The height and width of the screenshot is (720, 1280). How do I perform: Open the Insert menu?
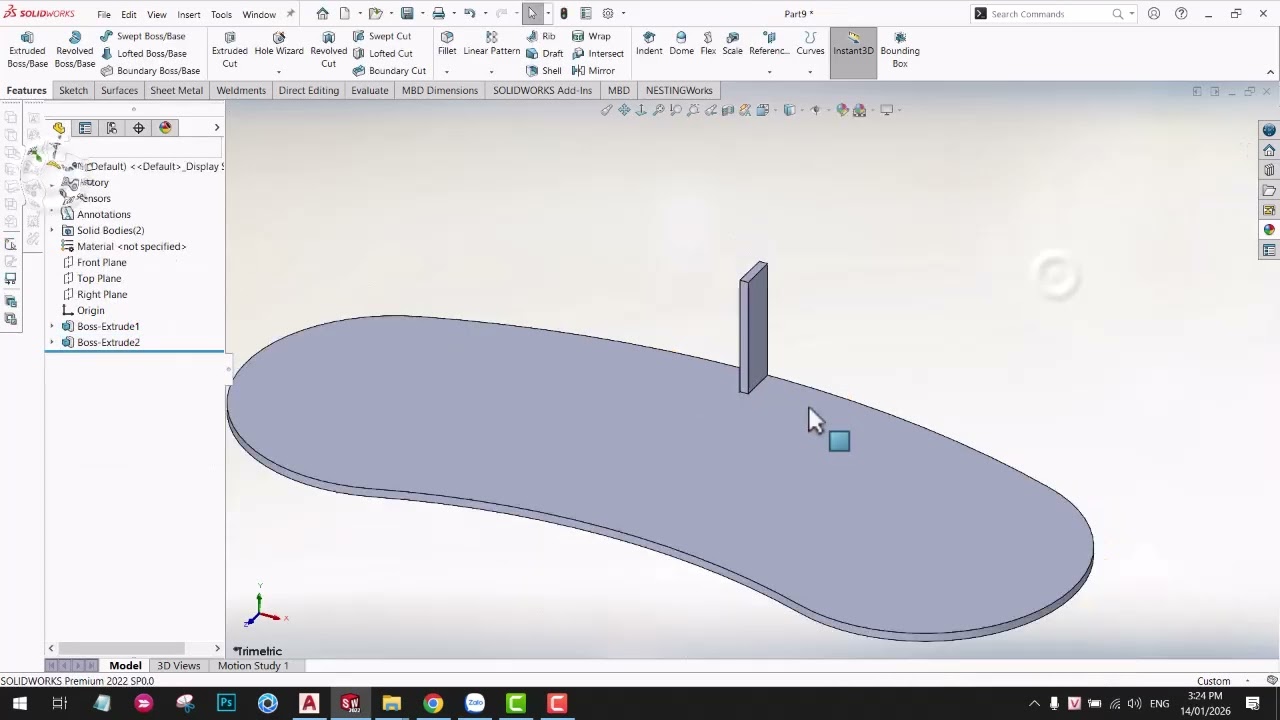(x=189, y=15)
